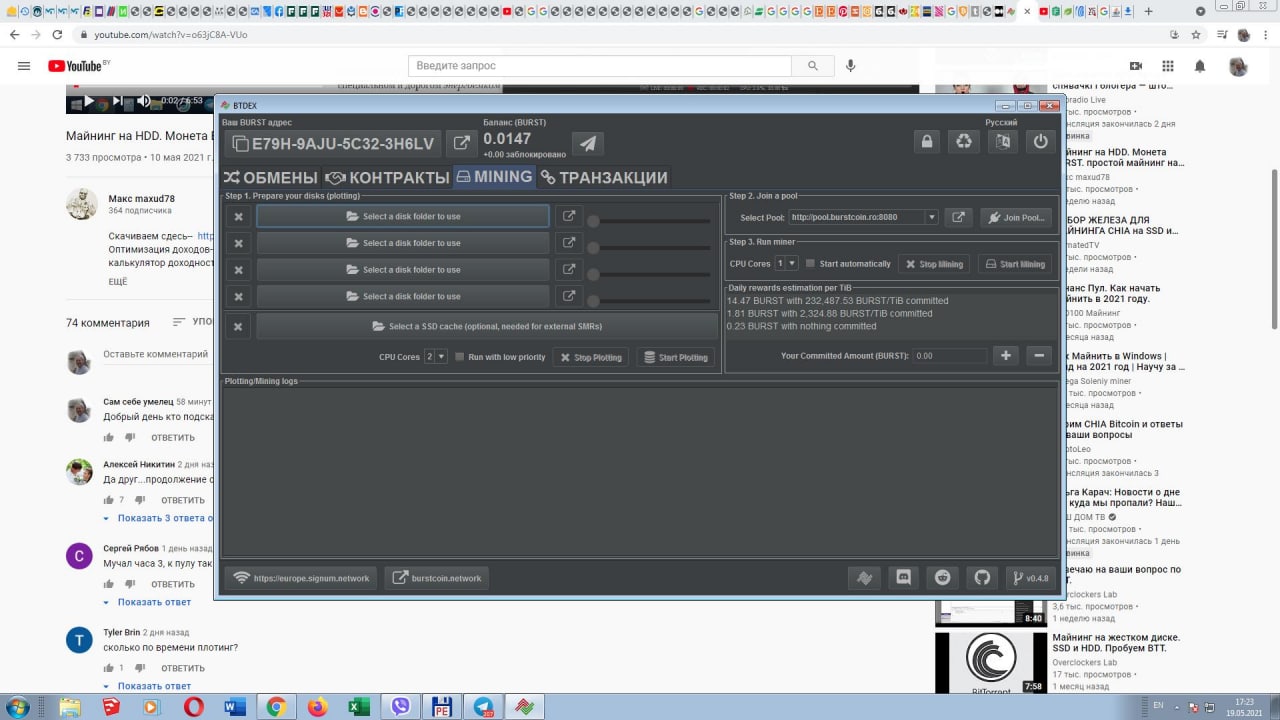Open YouTube apps grid icon
The height and width of the screenshot is (720, 1280).
click(1168, 66)
